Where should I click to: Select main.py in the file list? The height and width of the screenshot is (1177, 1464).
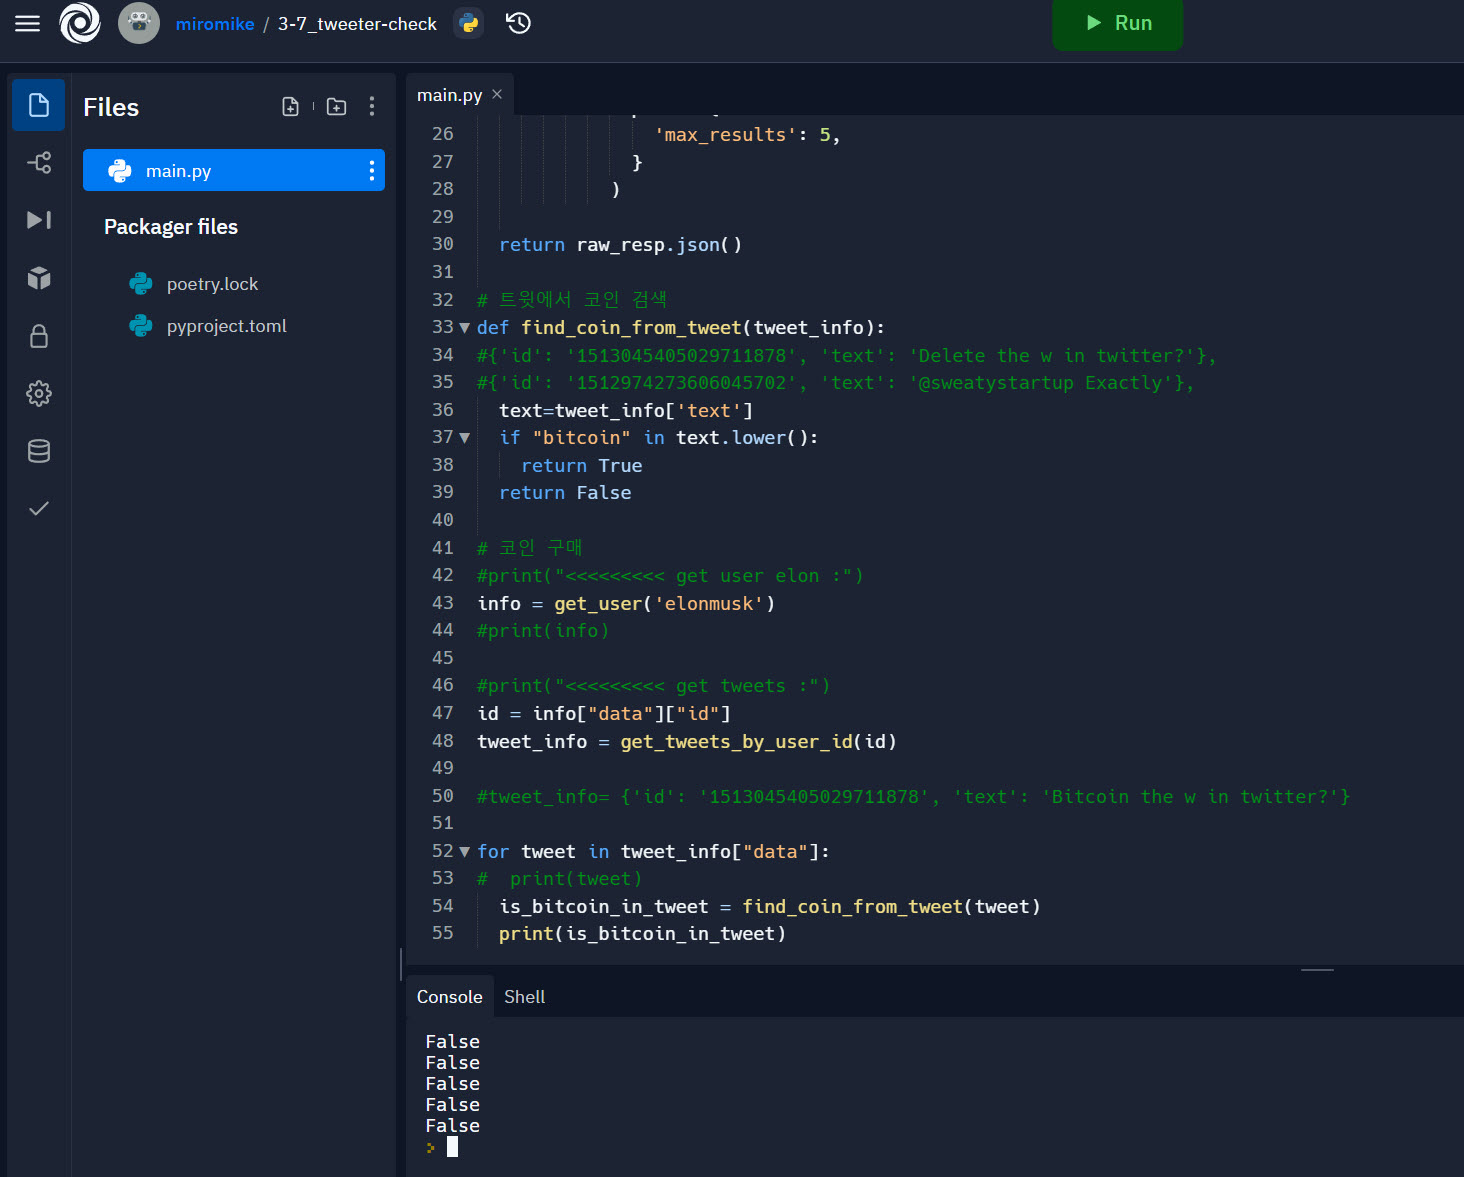234,171
